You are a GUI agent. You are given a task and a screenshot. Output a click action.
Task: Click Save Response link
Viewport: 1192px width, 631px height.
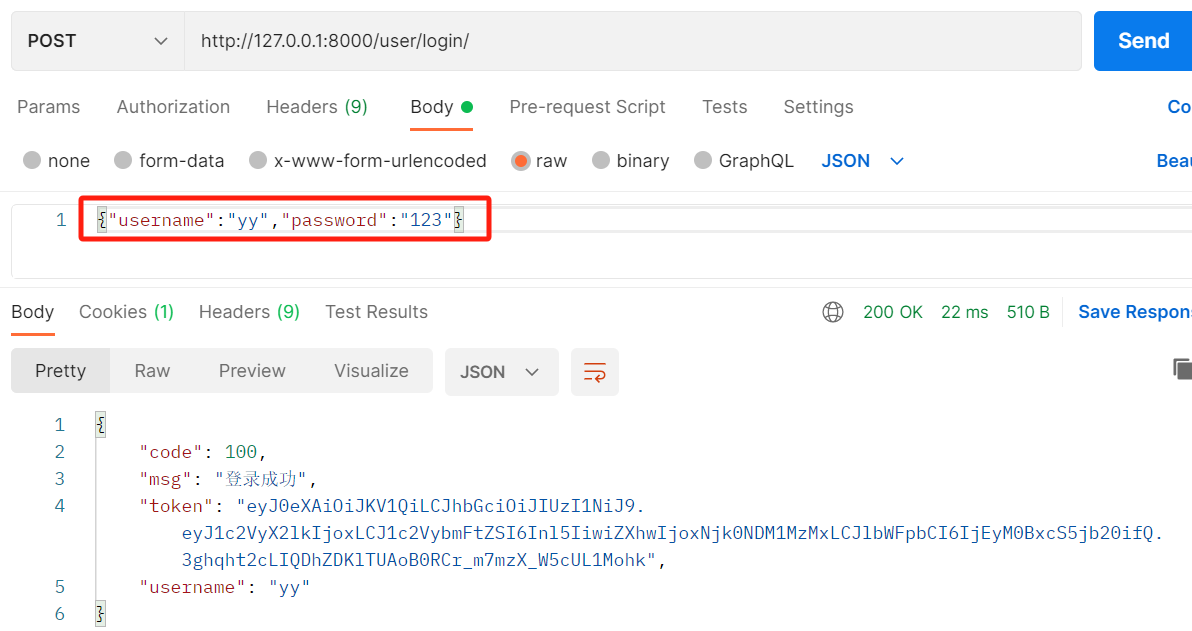click(1134, 312)
